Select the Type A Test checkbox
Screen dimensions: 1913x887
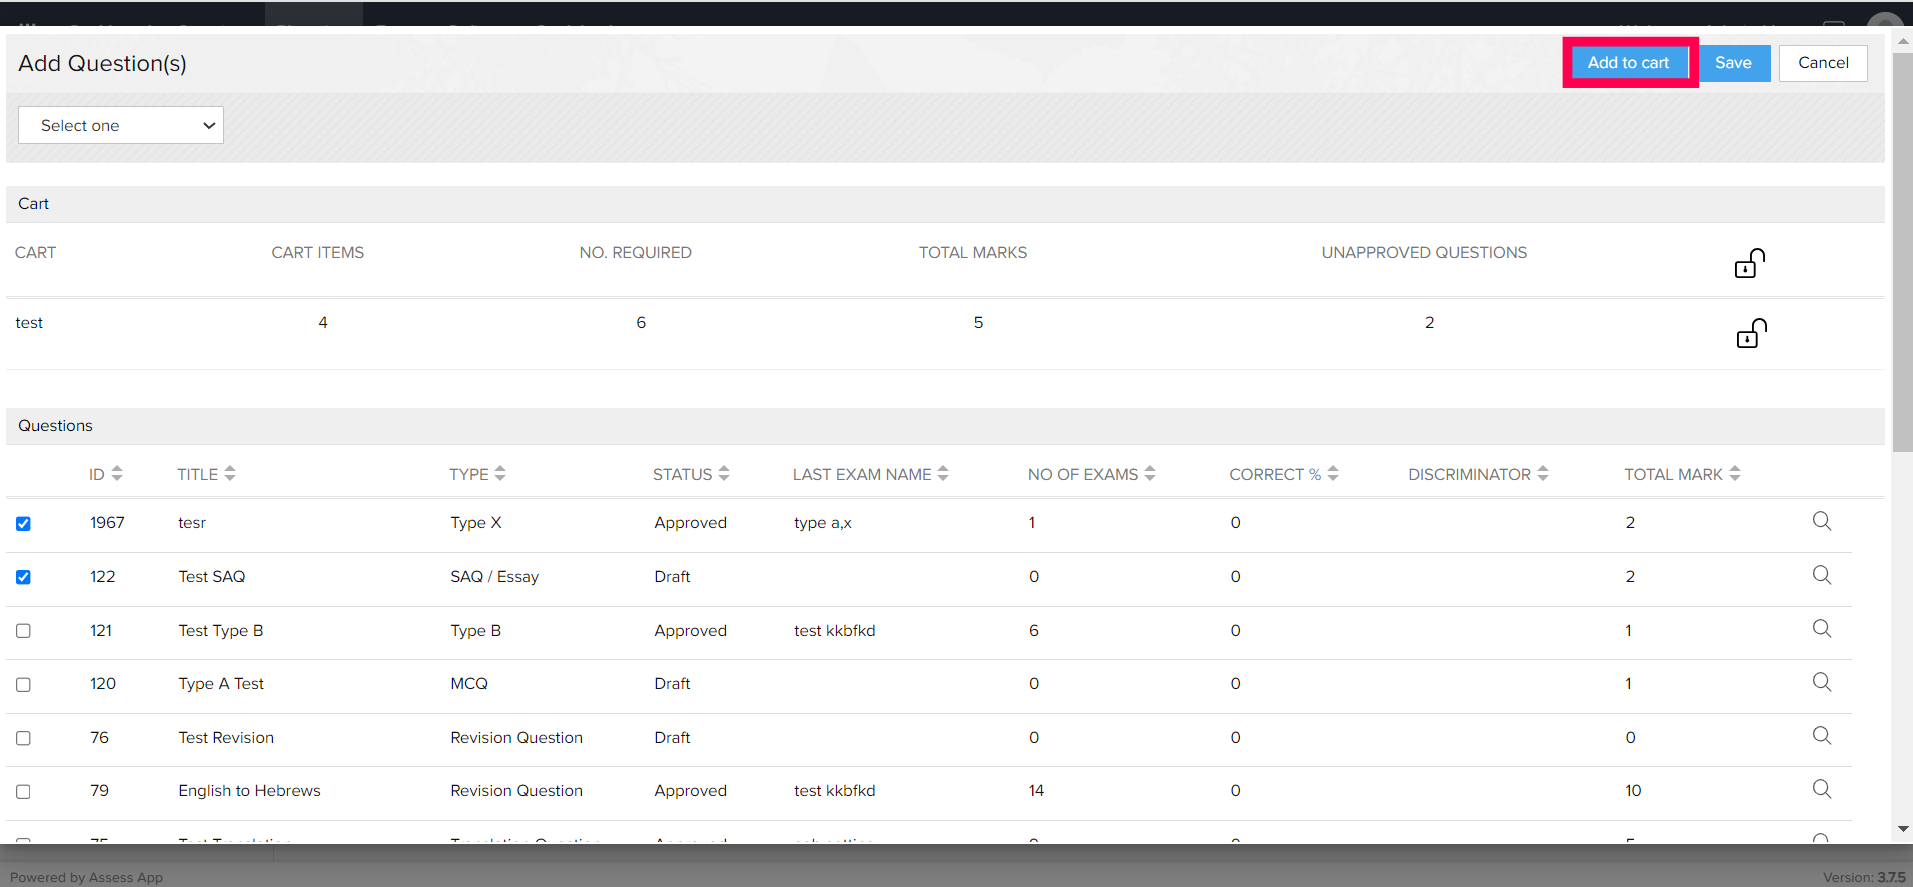pos(23,685)
